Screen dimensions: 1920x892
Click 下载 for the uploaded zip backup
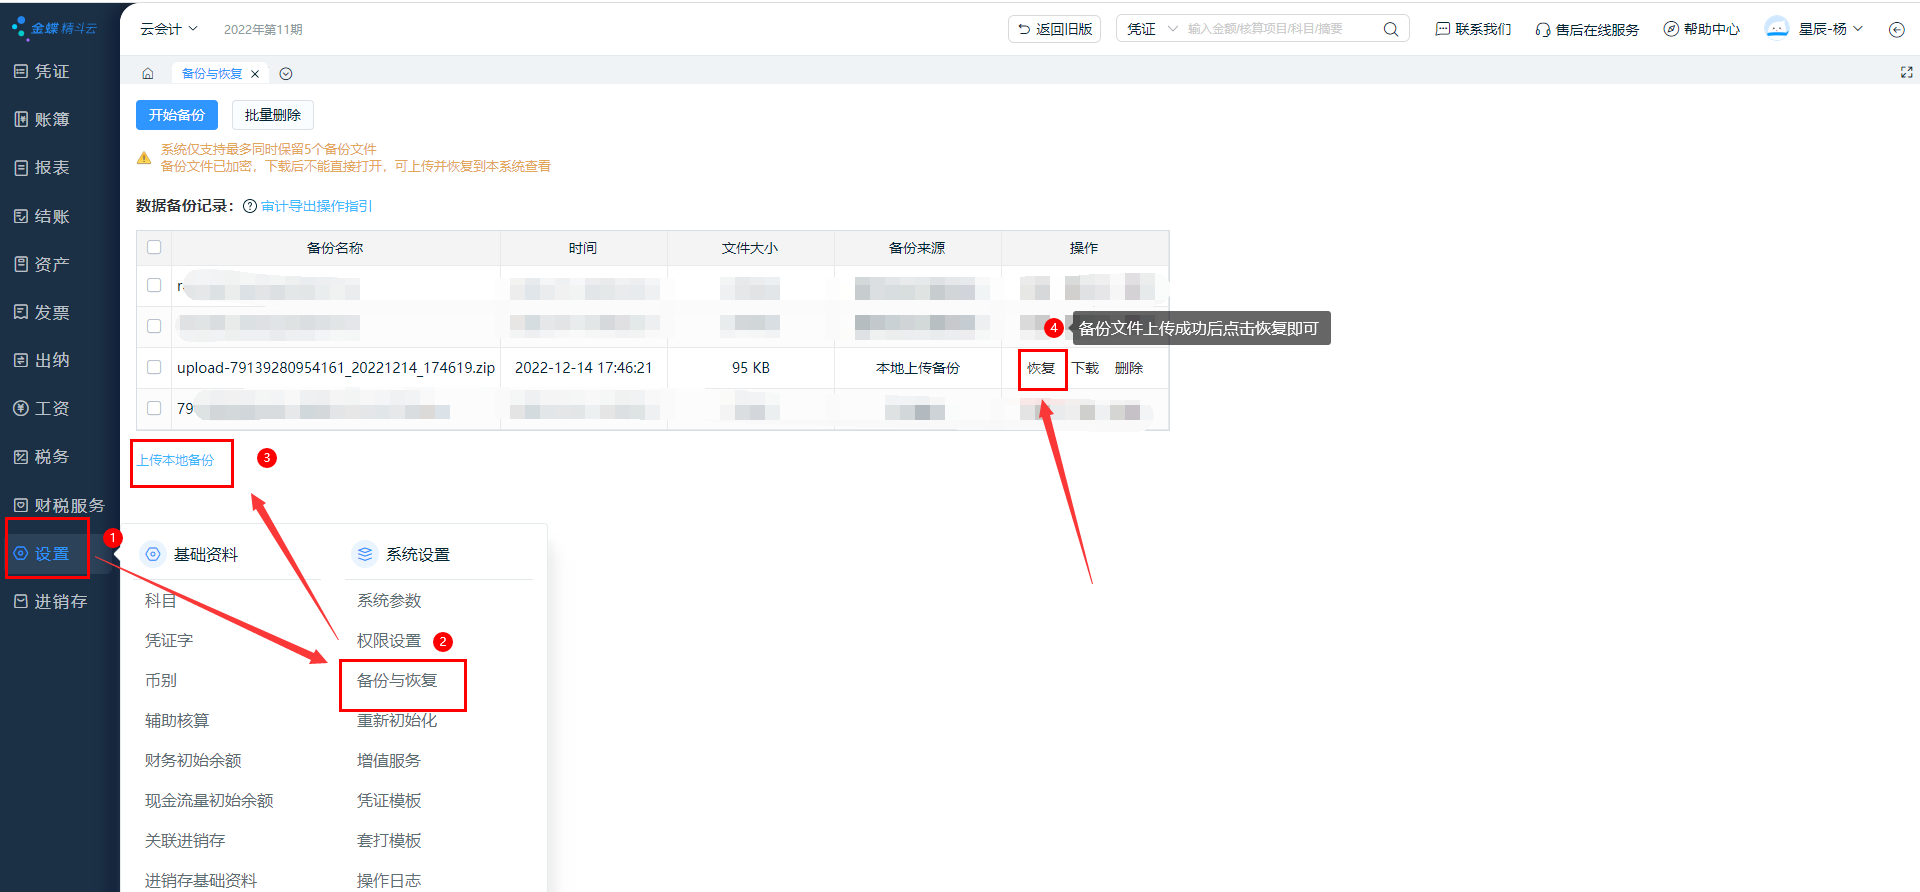pos(1085,368)
